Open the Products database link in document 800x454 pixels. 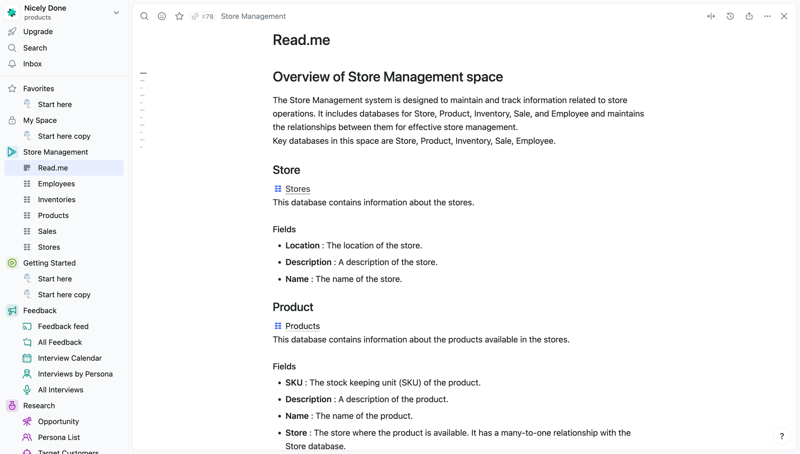pos(302,326)
